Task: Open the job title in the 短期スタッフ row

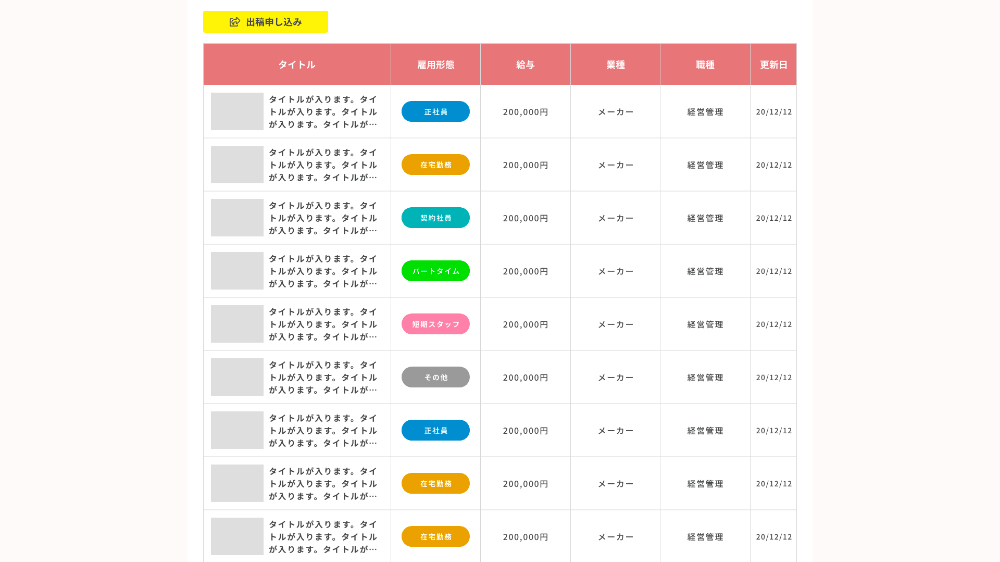Action: (x=323, y=324)
